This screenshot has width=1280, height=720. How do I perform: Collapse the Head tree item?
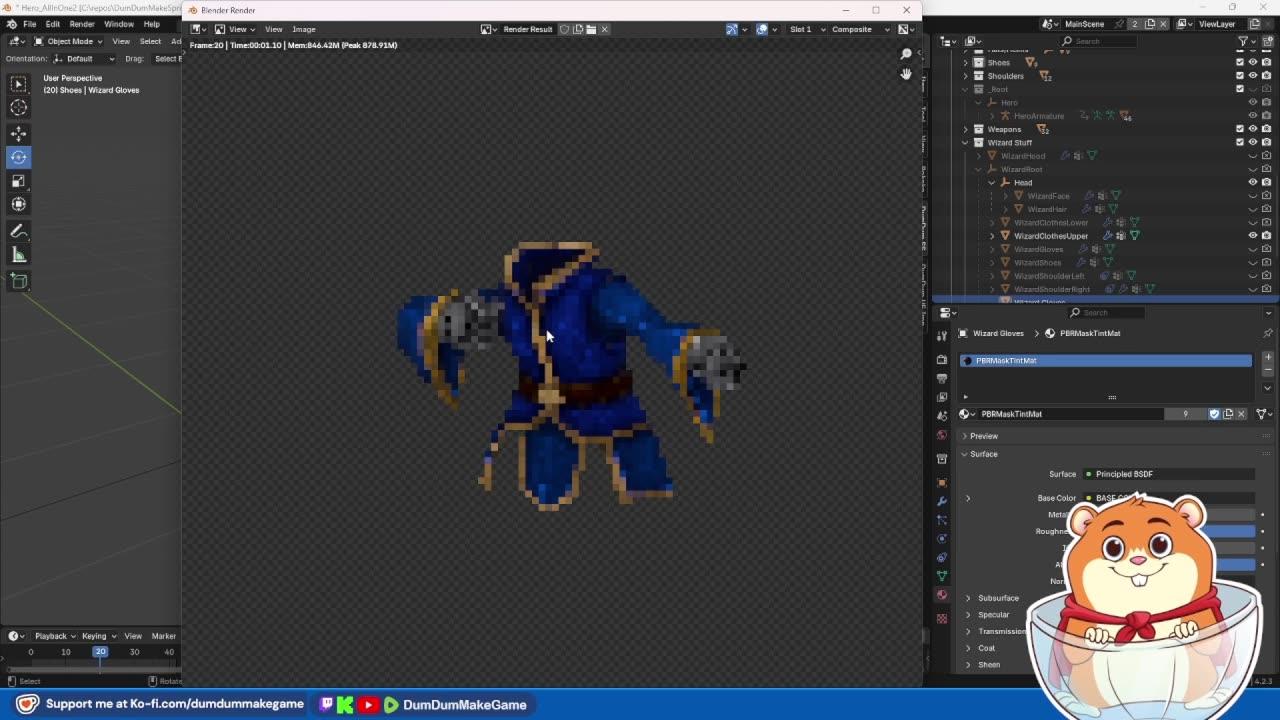(x=992, y=182)
